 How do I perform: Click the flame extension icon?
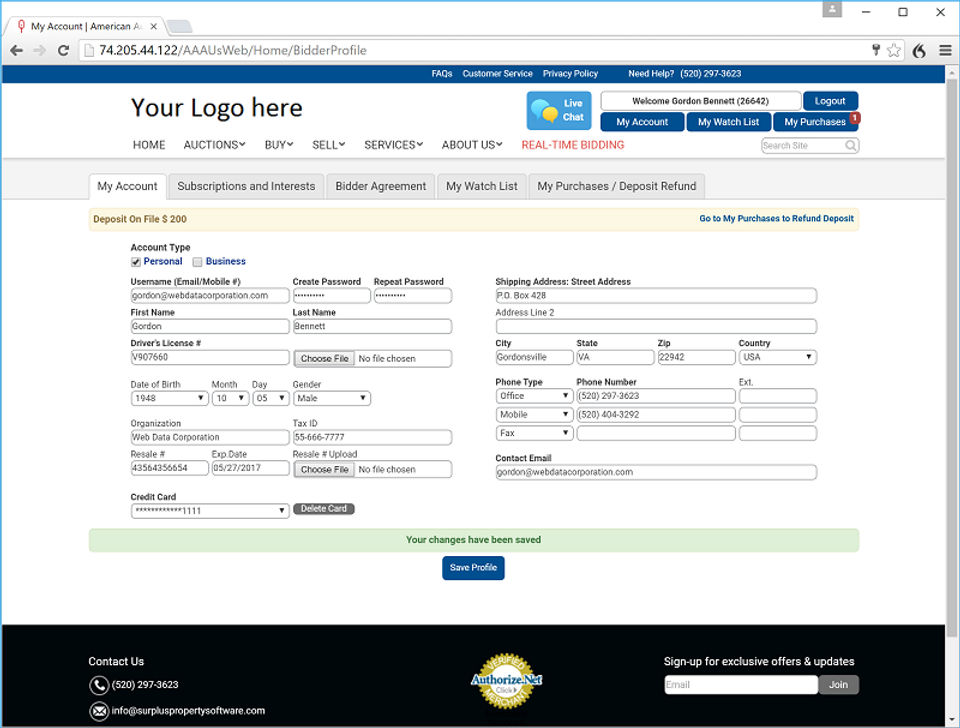pyautogui.click(x=919, y=51)
